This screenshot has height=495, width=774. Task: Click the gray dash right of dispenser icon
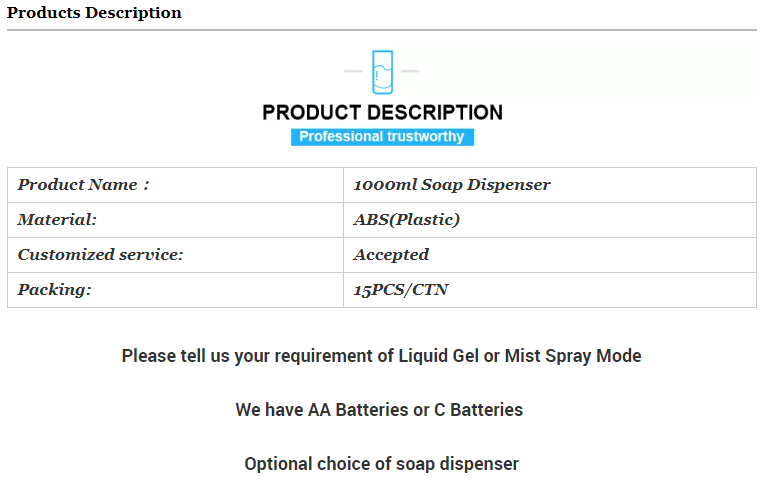pos(410,71)
